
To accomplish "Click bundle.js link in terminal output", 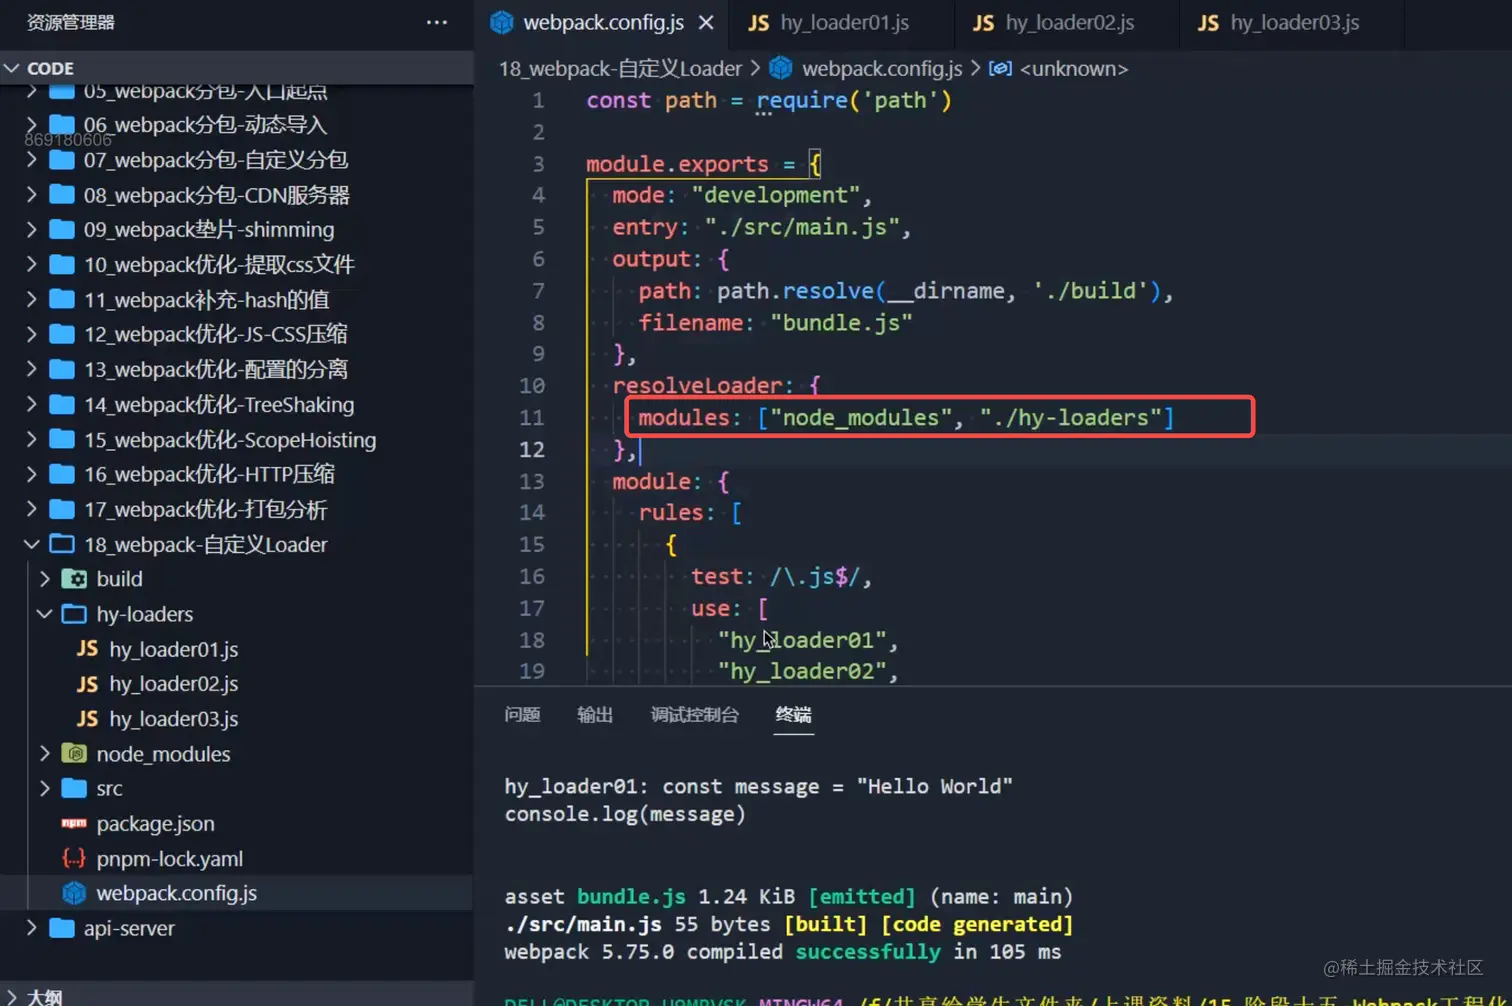I will point(631,896).
